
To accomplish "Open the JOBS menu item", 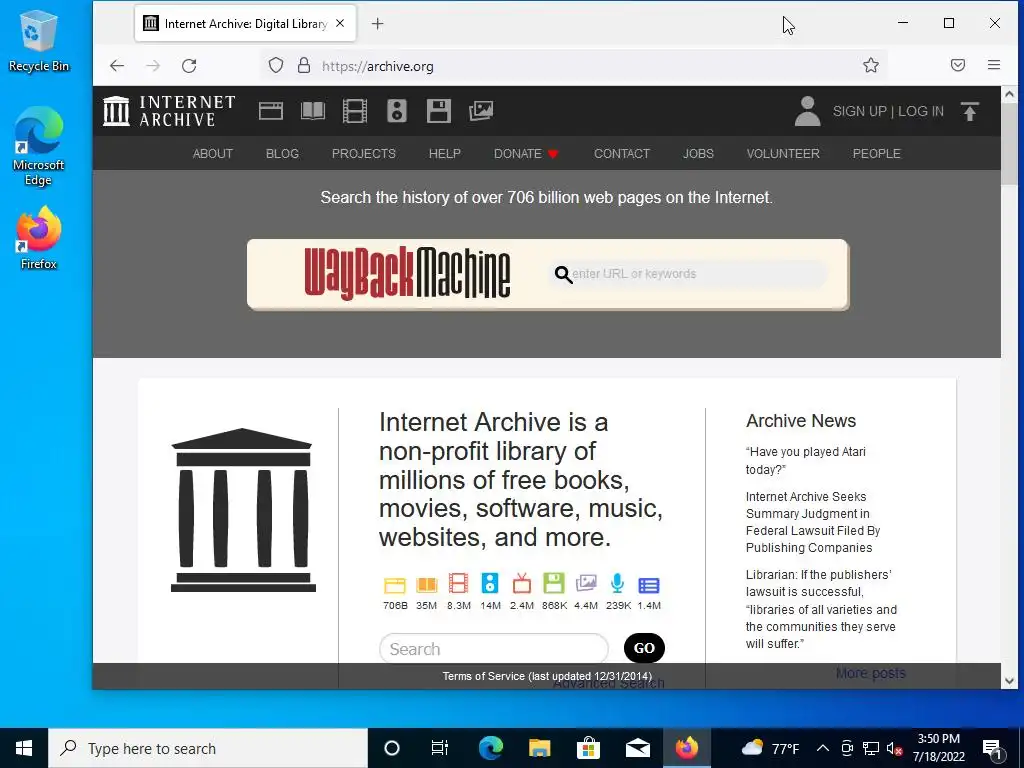I will 698,153.
